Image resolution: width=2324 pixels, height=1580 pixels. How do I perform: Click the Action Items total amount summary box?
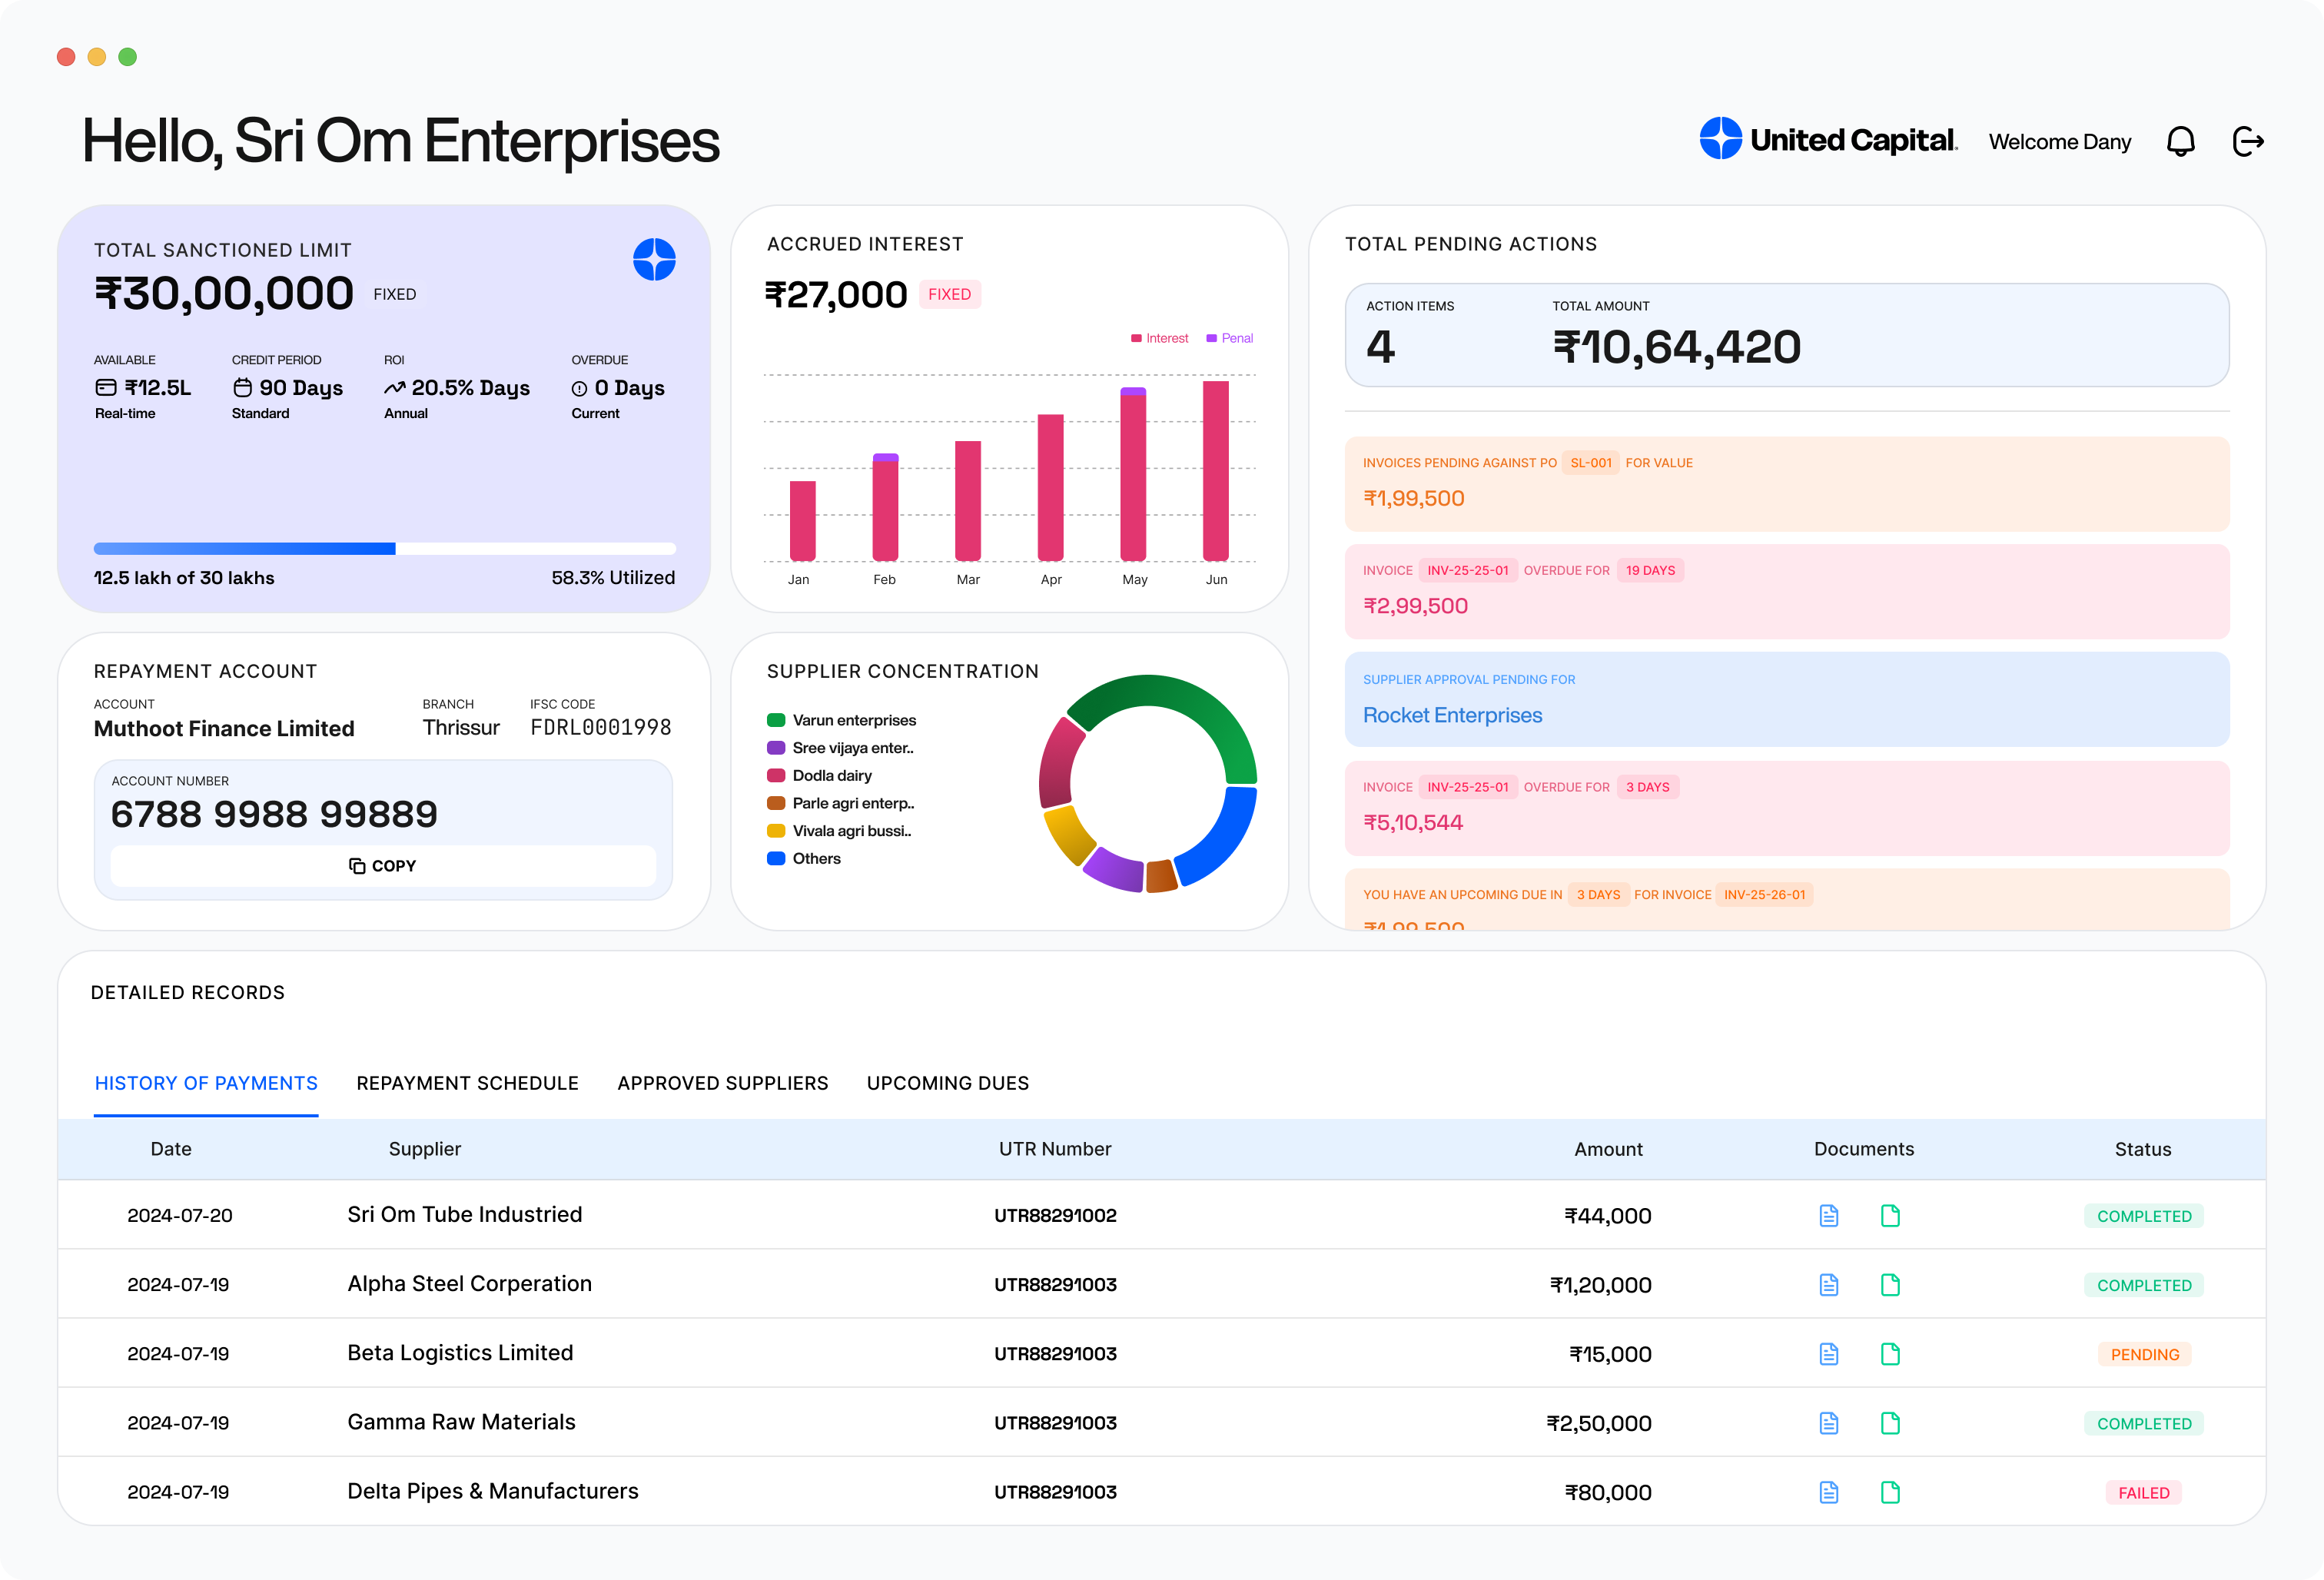pos(1786,335)
